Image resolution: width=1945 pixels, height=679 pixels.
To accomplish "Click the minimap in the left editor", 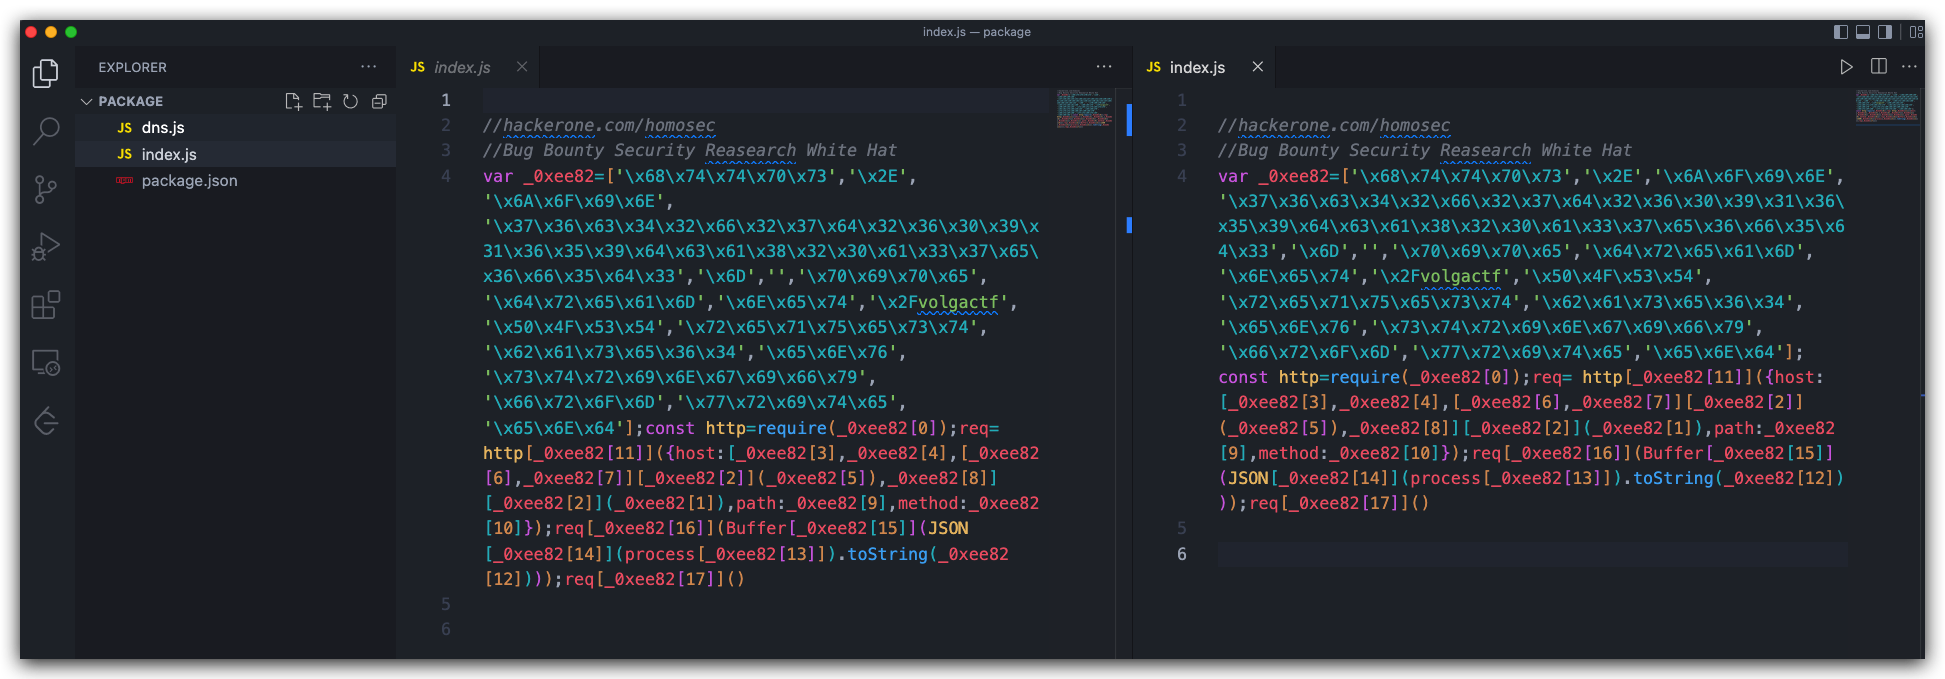I will point(1084,108).
